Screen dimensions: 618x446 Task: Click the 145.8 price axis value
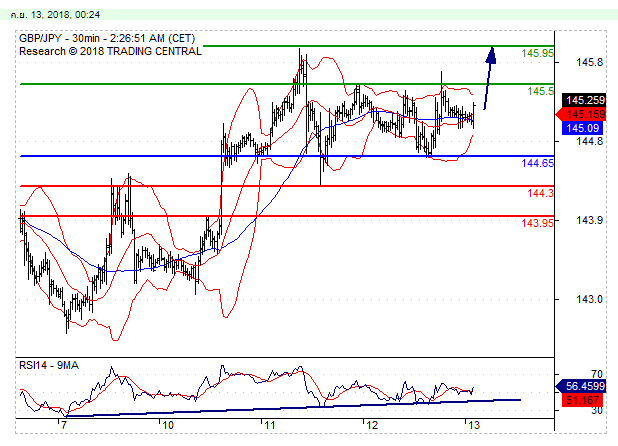tap(589, 62)
